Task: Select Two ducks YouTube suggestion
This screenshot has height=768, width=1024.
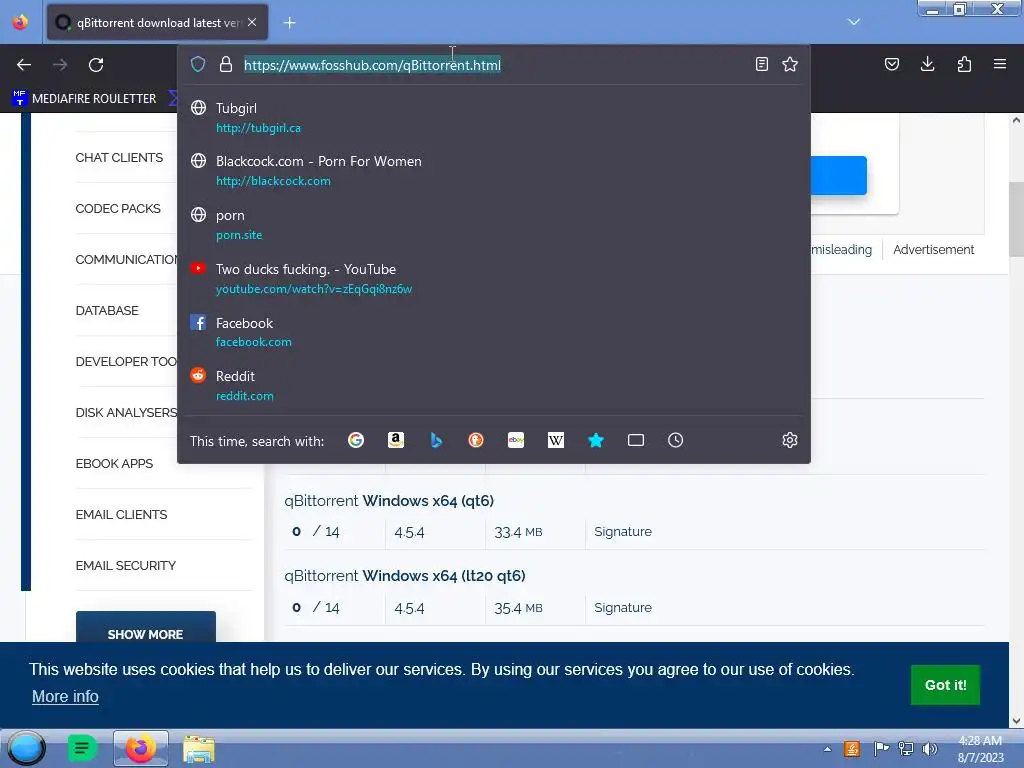Action: click(494, 279)
